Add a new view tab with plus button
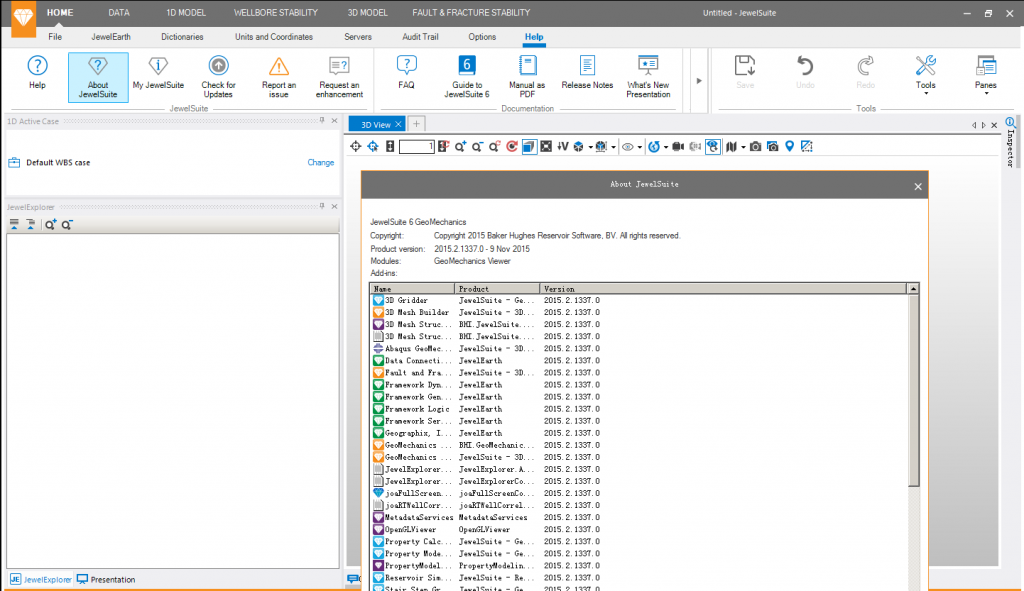 pos(416,123)
